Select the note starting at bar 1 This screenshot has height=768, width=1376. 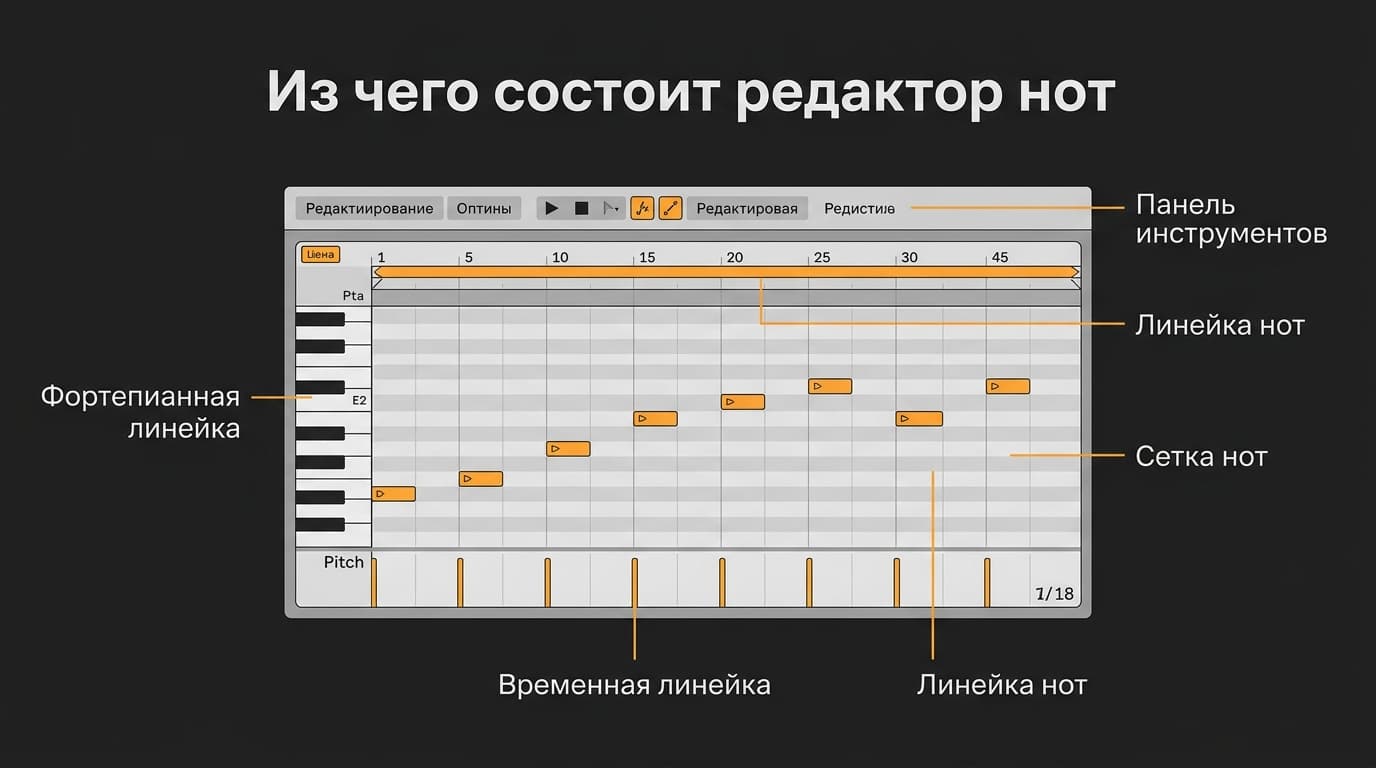pos(393,493)
